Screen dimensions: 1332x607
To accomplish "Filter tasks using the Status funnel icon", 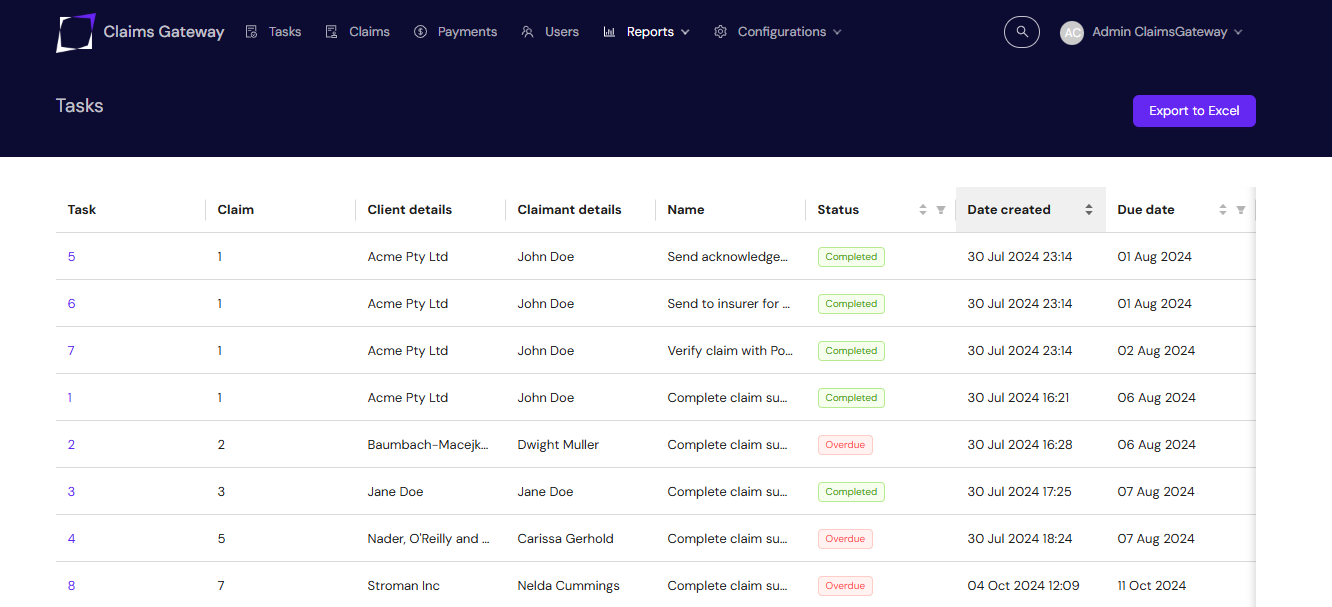I will click(940, 210).
